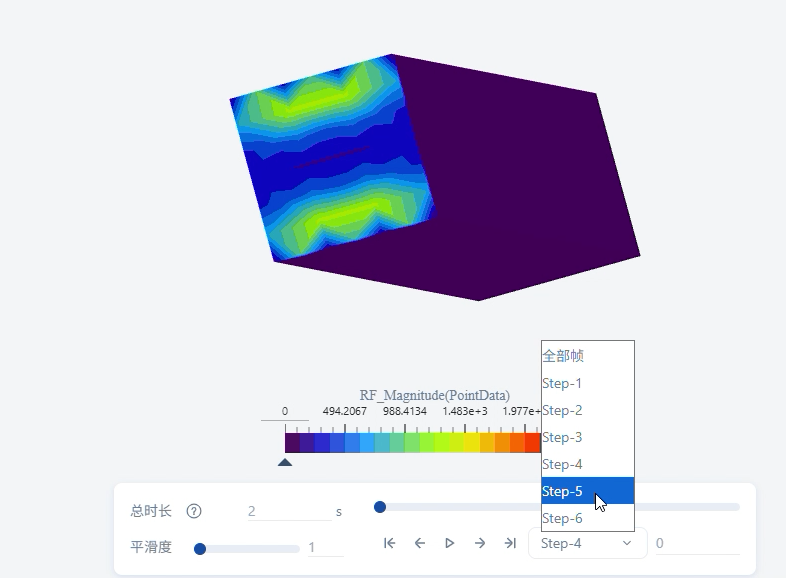Viewport: 786px width, 578px height.
Task: Click the frame progress slider handle
Action: [x=380, y=507]
